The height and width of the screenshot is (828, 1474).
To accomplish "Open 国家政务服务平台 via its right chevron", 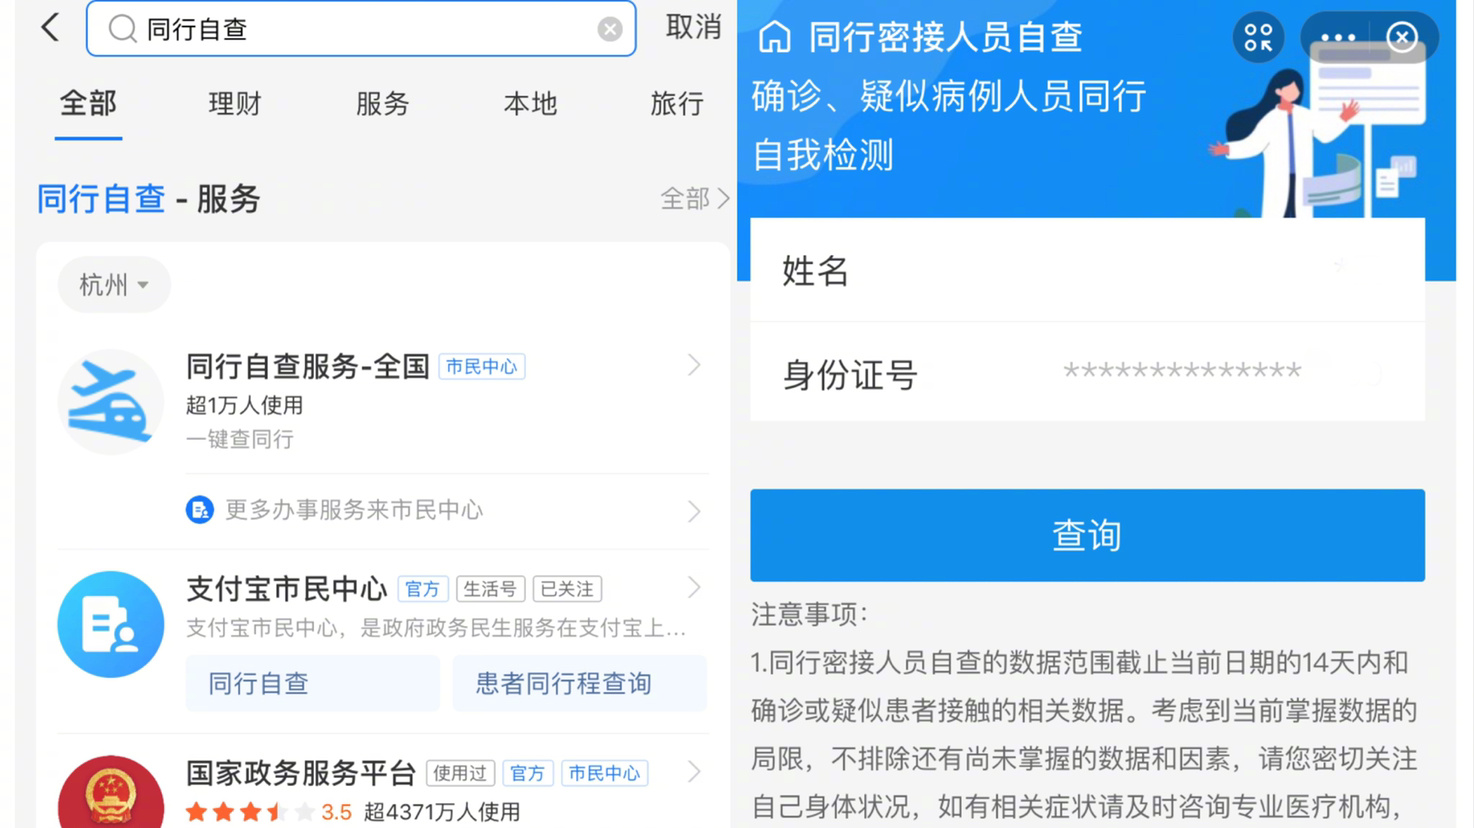I will [x=694, y=772].
